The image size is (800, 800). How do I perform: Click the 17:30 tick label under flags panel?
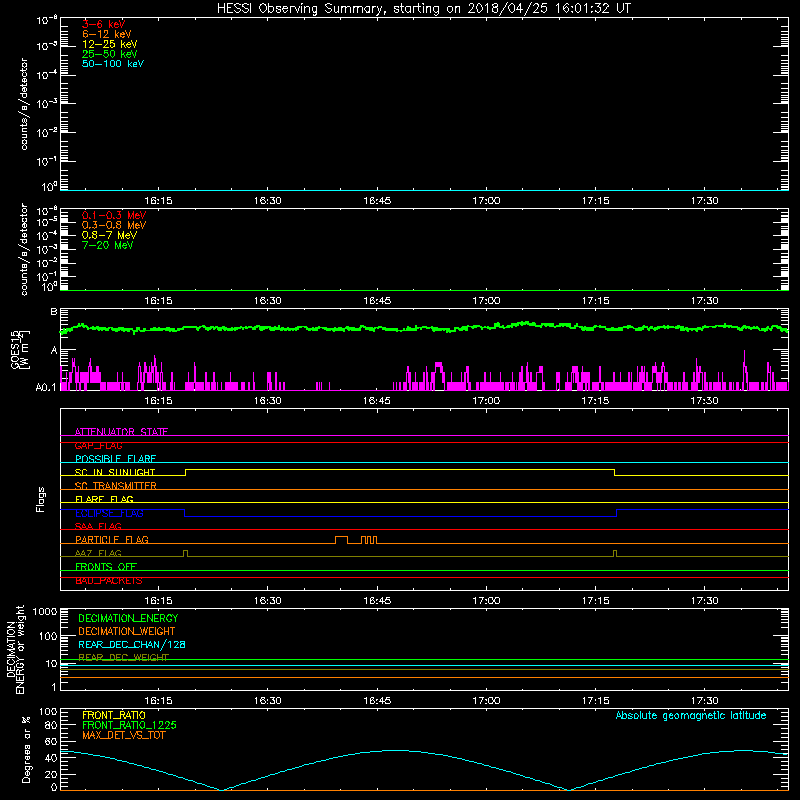click(x=705, y=601)
